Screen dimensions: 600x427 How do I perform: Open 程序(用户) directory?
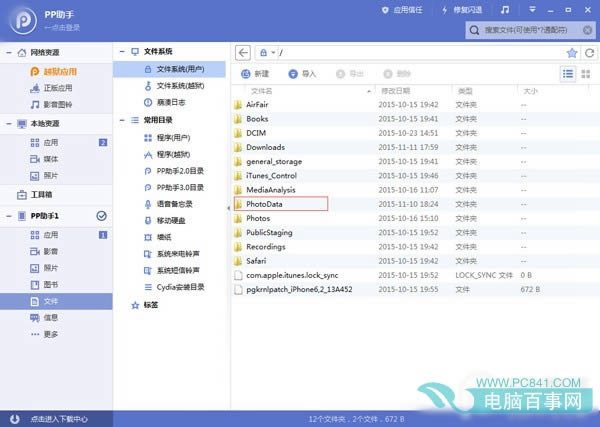click(169, 138)
